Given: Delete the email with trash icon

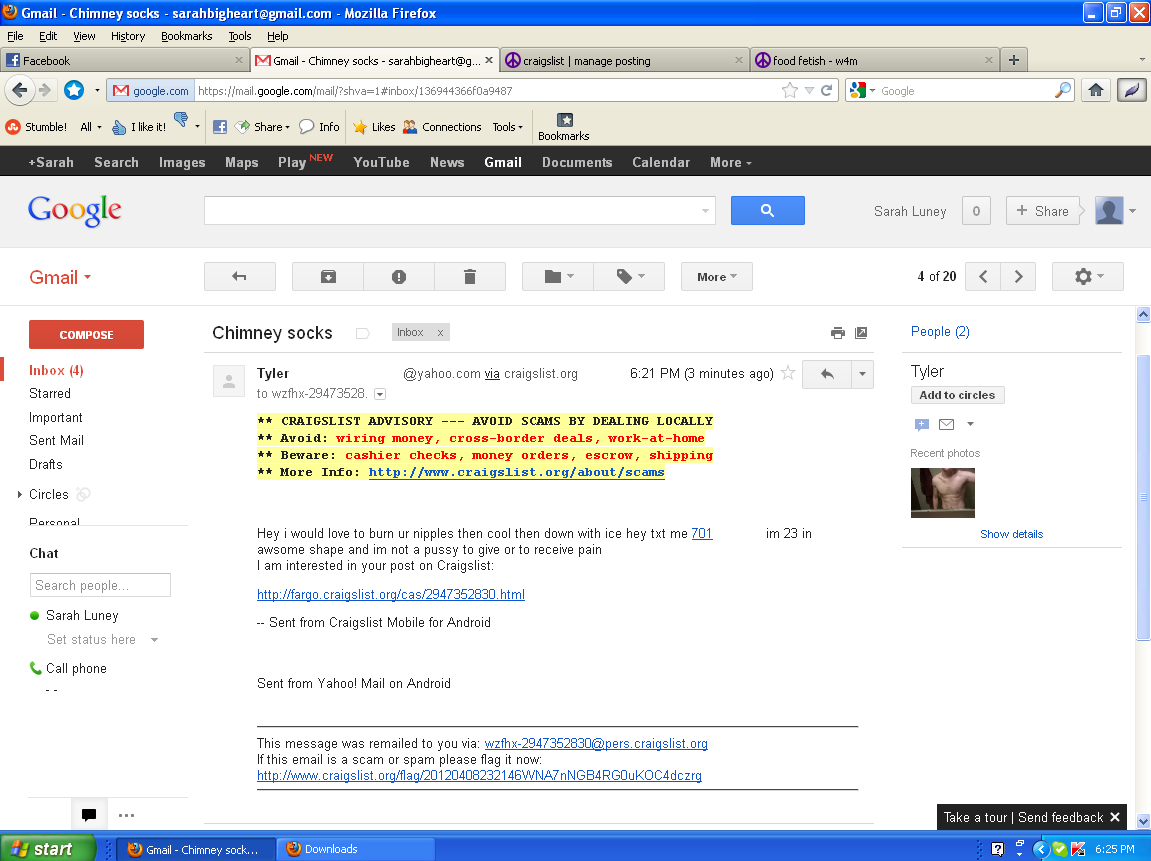Looking at the screenshot, I should 470,277.
